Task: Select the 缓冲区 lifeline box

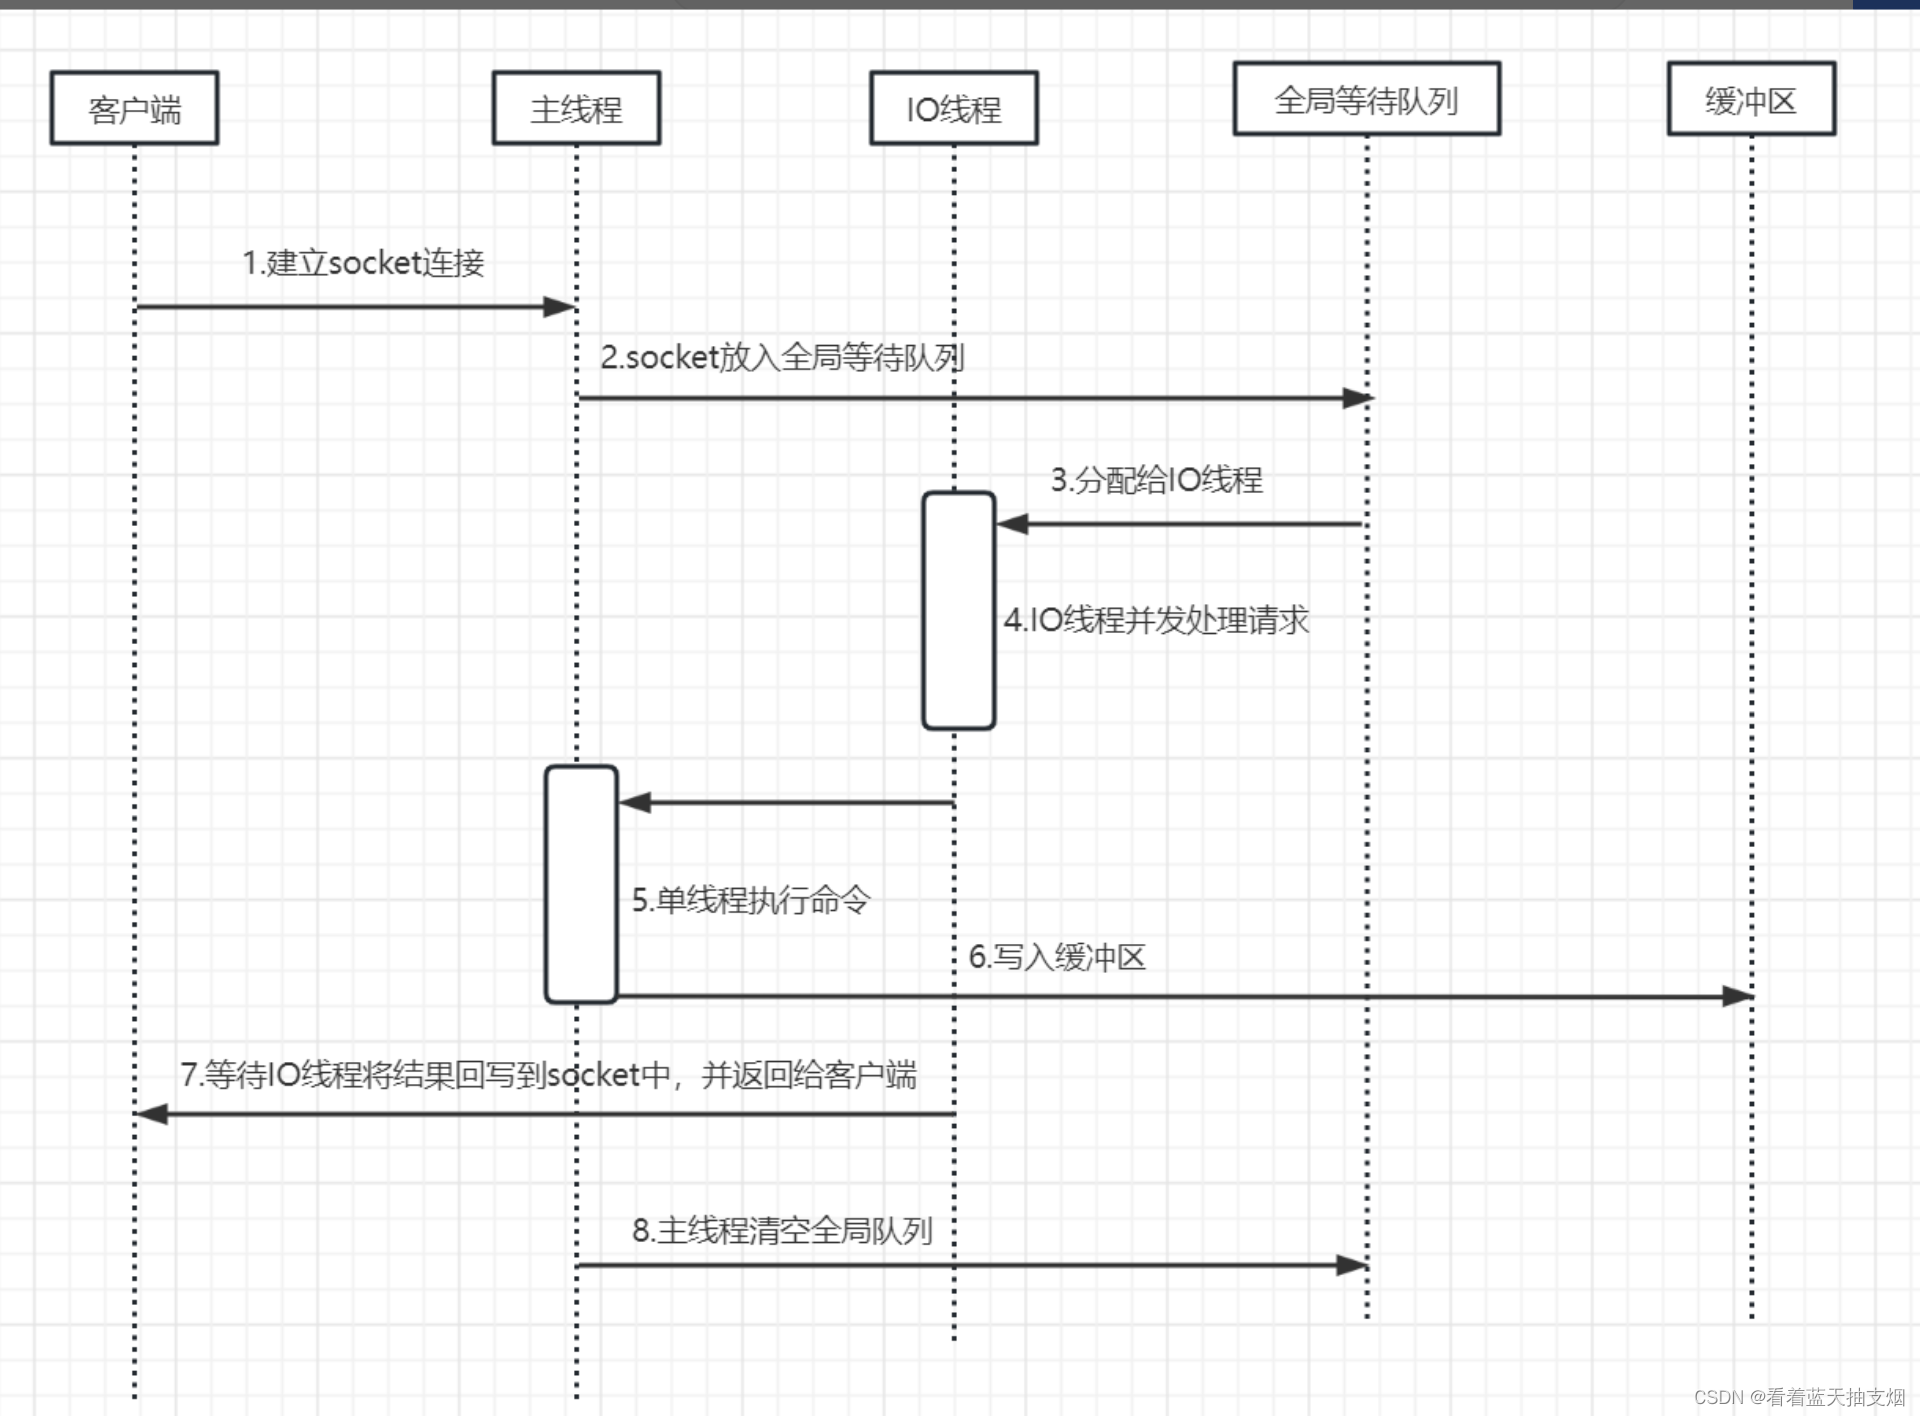Action: tap(1750, 99)
